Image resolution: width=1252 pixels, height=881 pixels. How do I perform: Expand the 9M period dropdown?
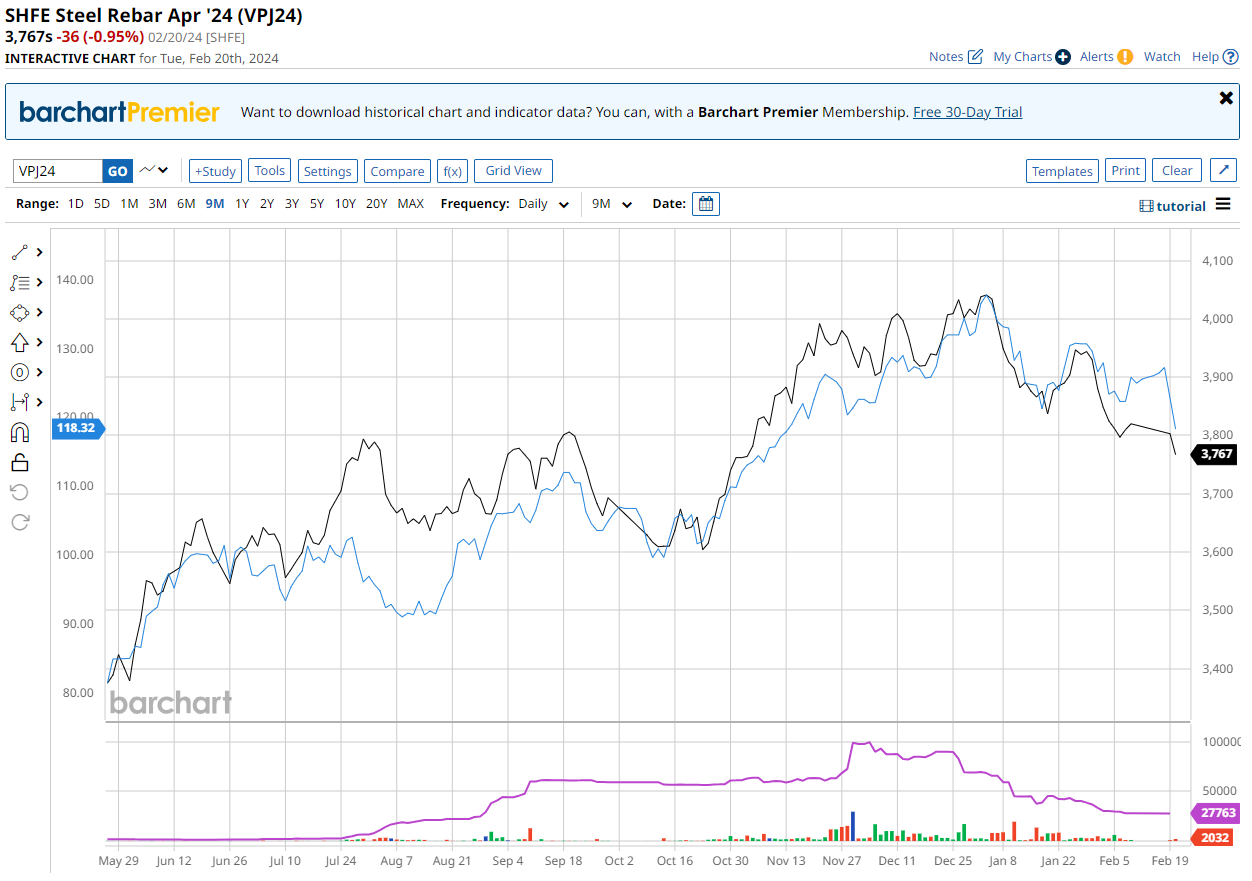coord(612,204)
